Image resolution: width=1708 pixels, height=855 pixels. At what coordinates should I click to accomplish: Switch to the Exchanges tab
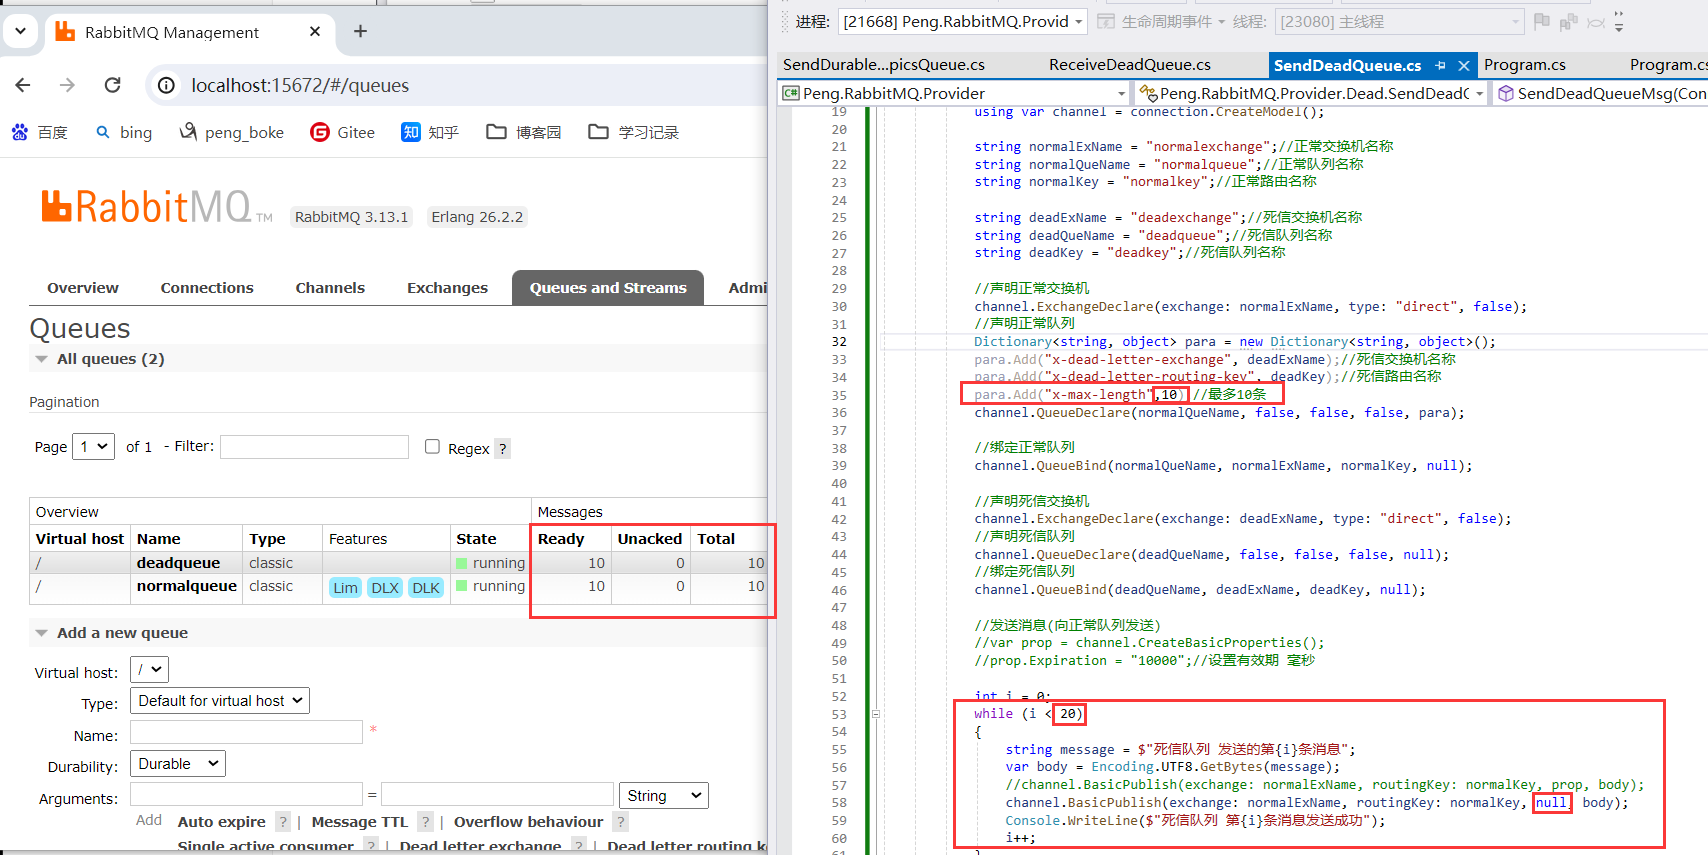pyautogui.click(x=447, y=288)
